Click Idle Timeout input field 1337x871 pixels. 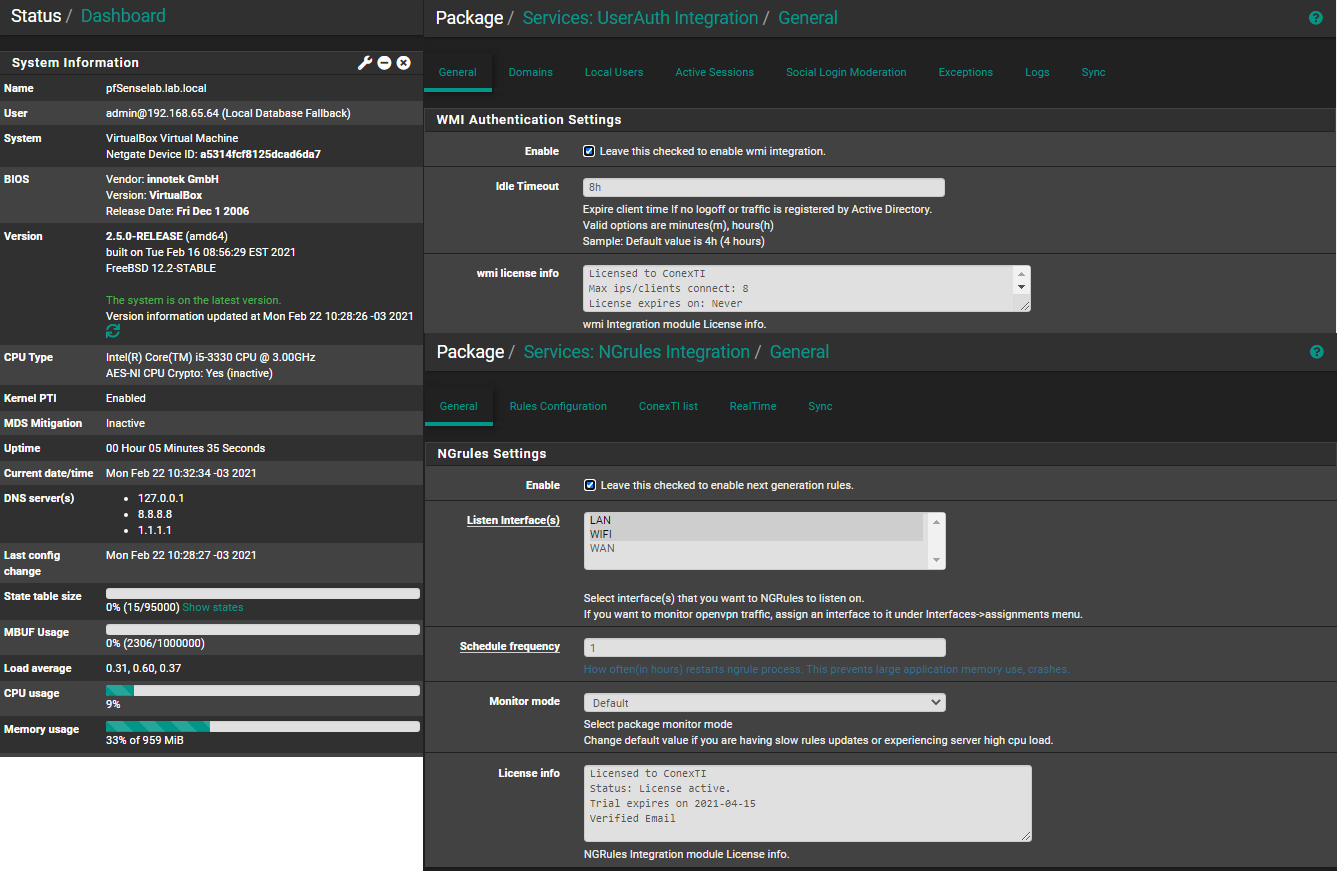764,187
